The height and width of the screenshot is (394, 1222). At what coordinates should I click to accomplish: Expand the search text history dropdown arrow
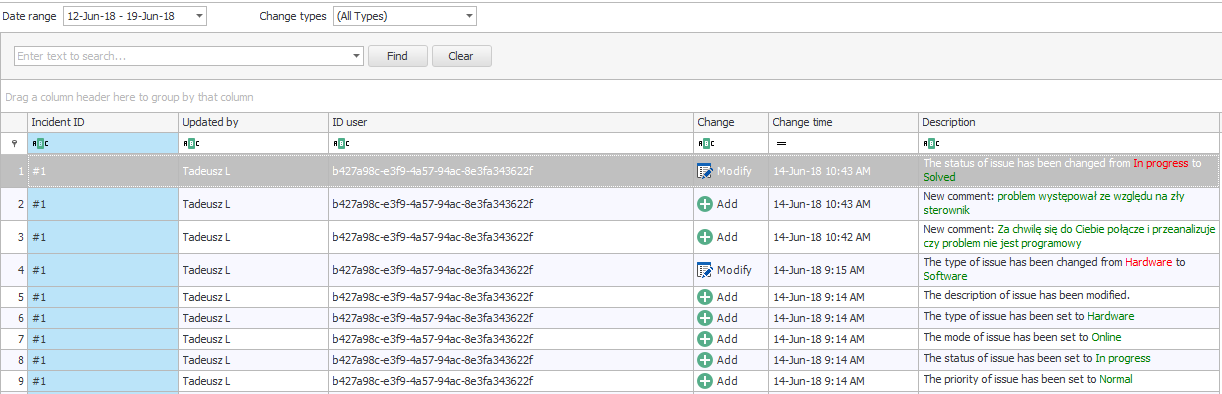coord(357,56)
